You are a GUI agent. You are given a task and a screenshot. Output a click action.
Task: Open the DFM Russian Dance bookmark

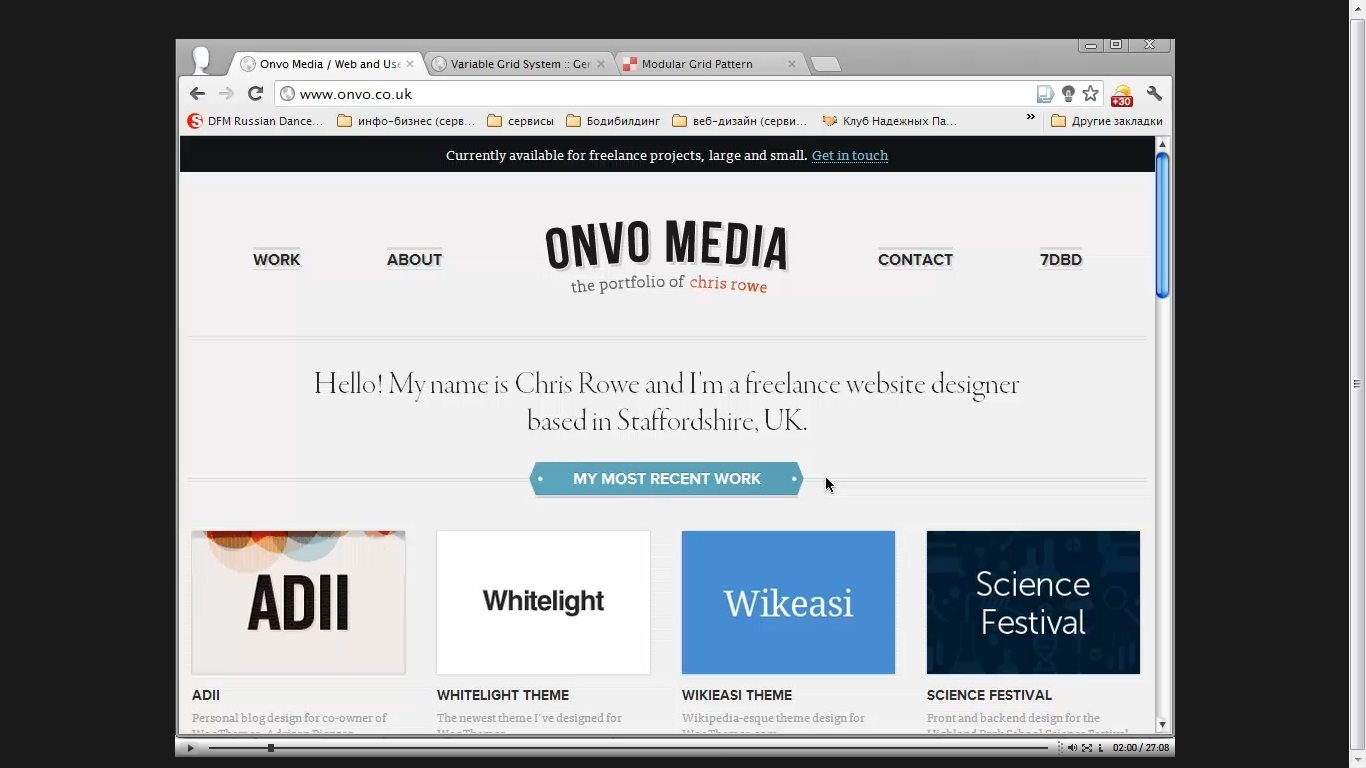[255, 121]
